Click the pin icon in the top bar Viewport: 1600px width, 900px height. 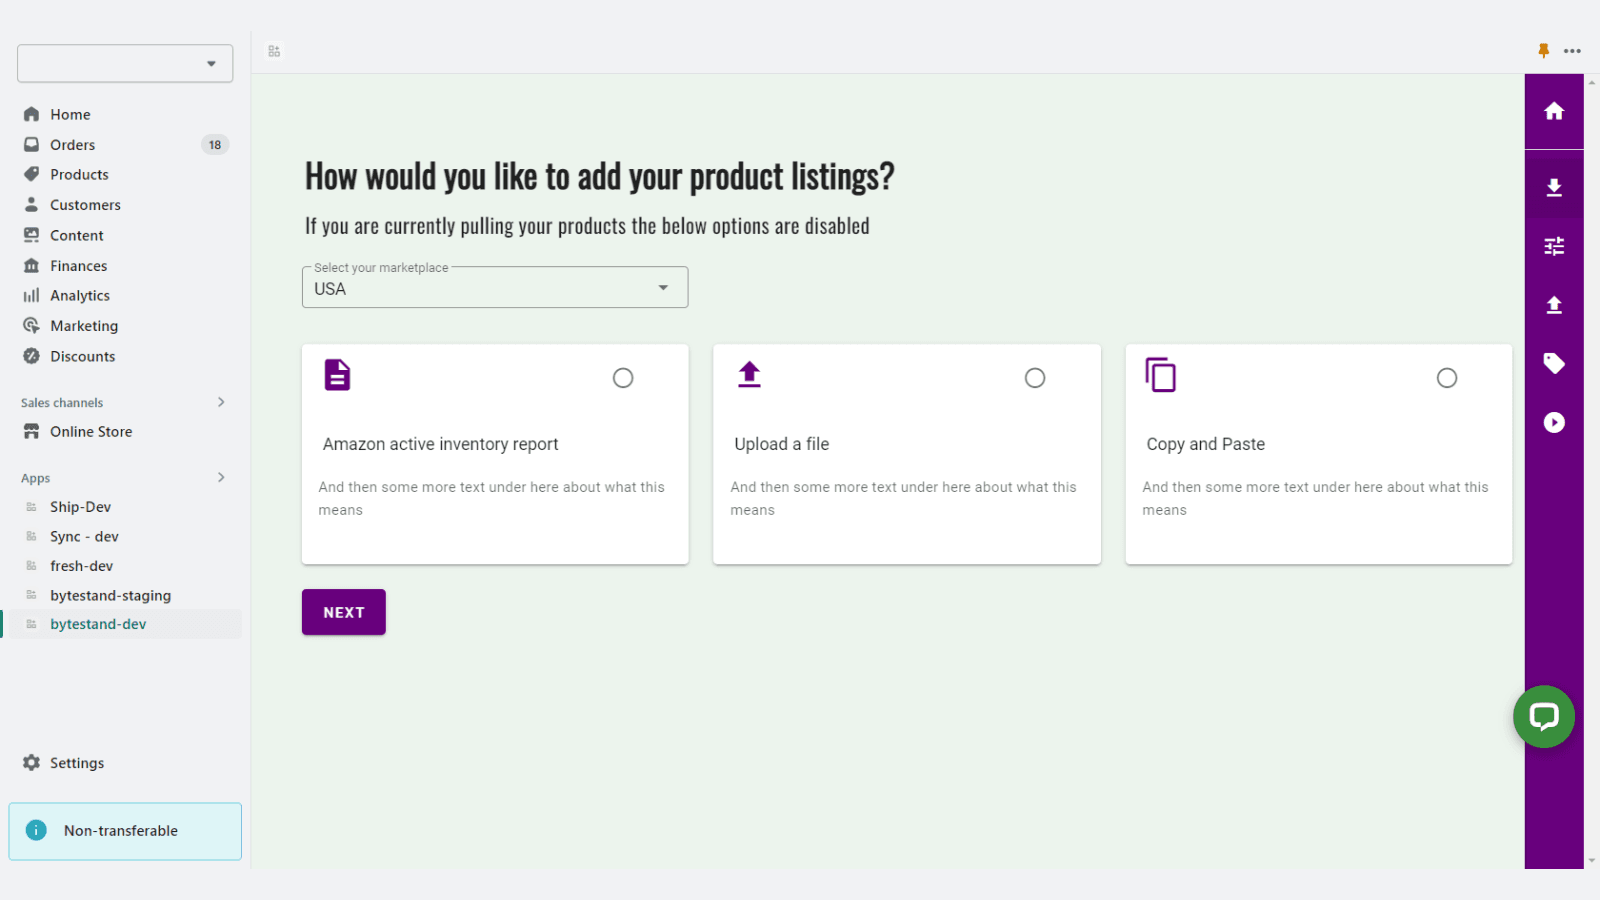coord(1543,50)
